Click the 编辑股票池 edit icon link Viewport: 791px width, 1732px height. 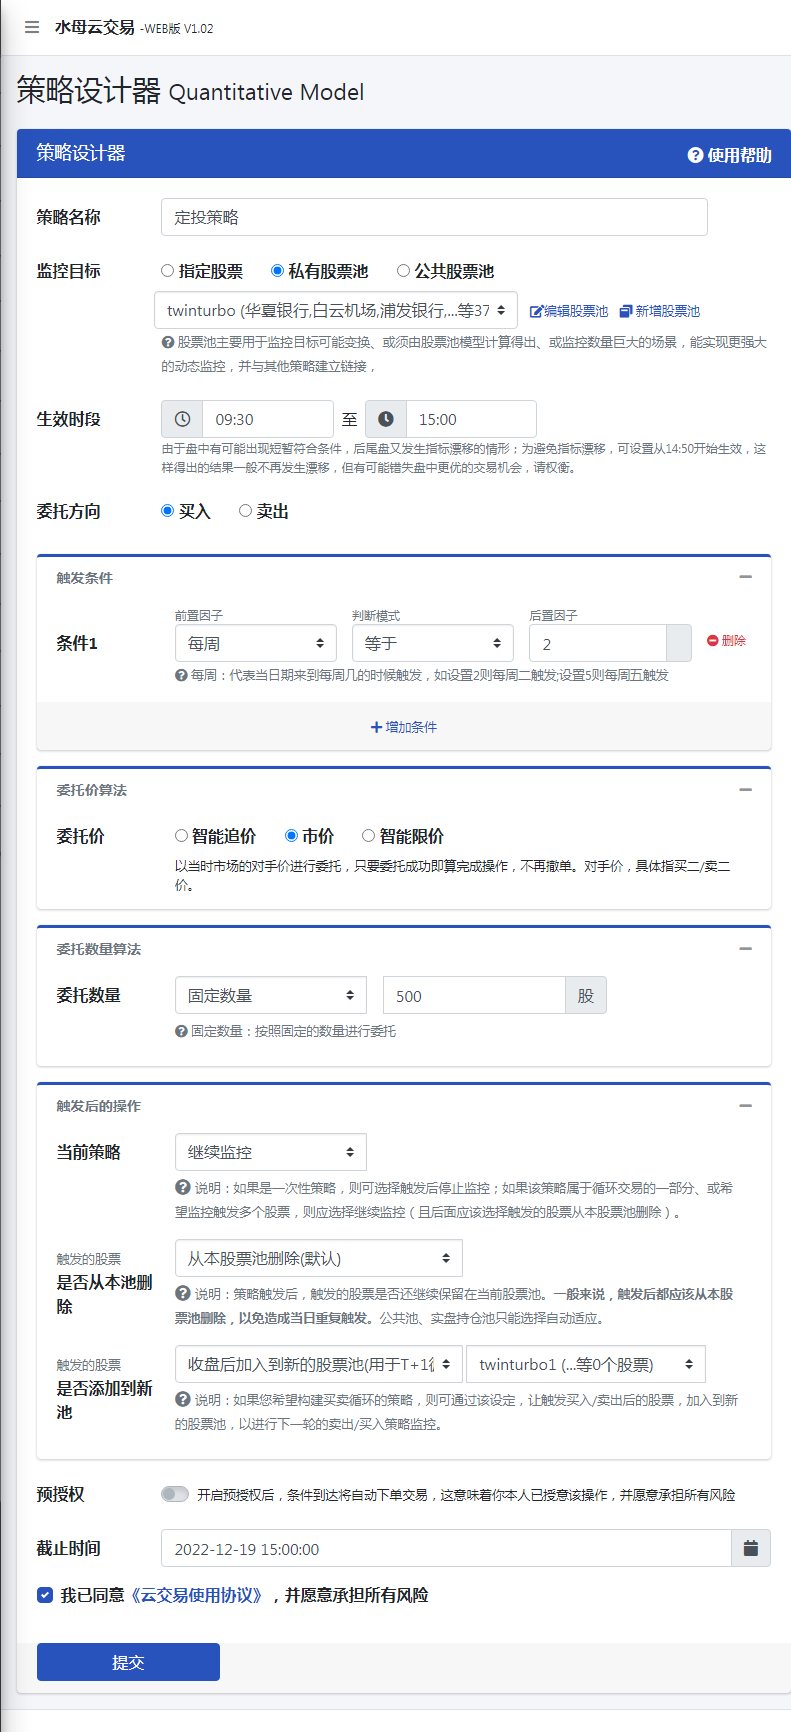536,311
